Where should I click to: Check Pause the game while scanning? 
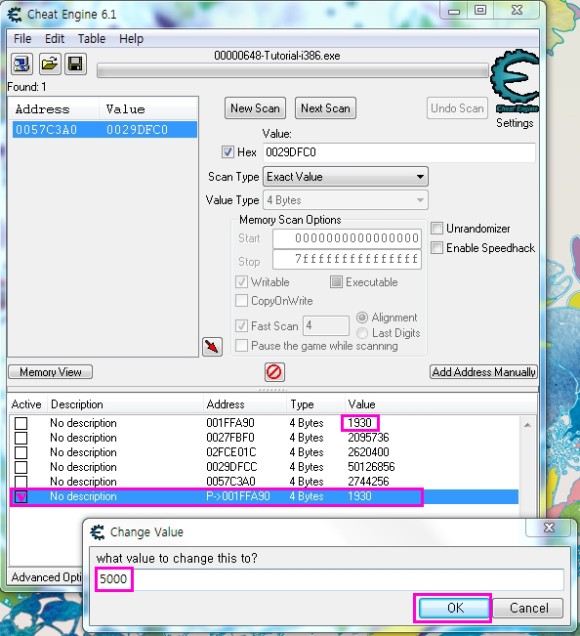[x=241, y=346]
